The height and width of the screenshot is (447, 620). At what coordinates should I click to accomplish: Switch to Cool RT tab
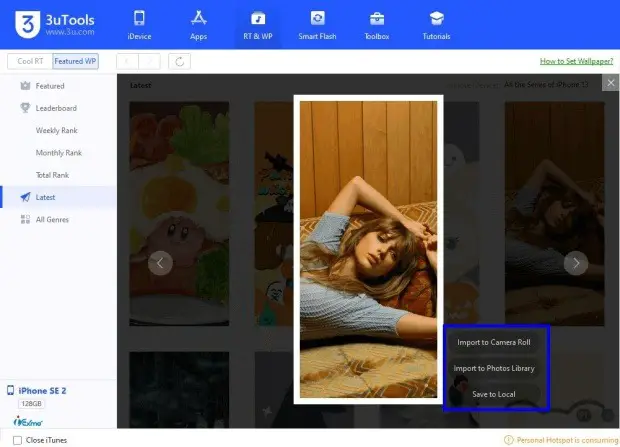[x=30, y=61]
